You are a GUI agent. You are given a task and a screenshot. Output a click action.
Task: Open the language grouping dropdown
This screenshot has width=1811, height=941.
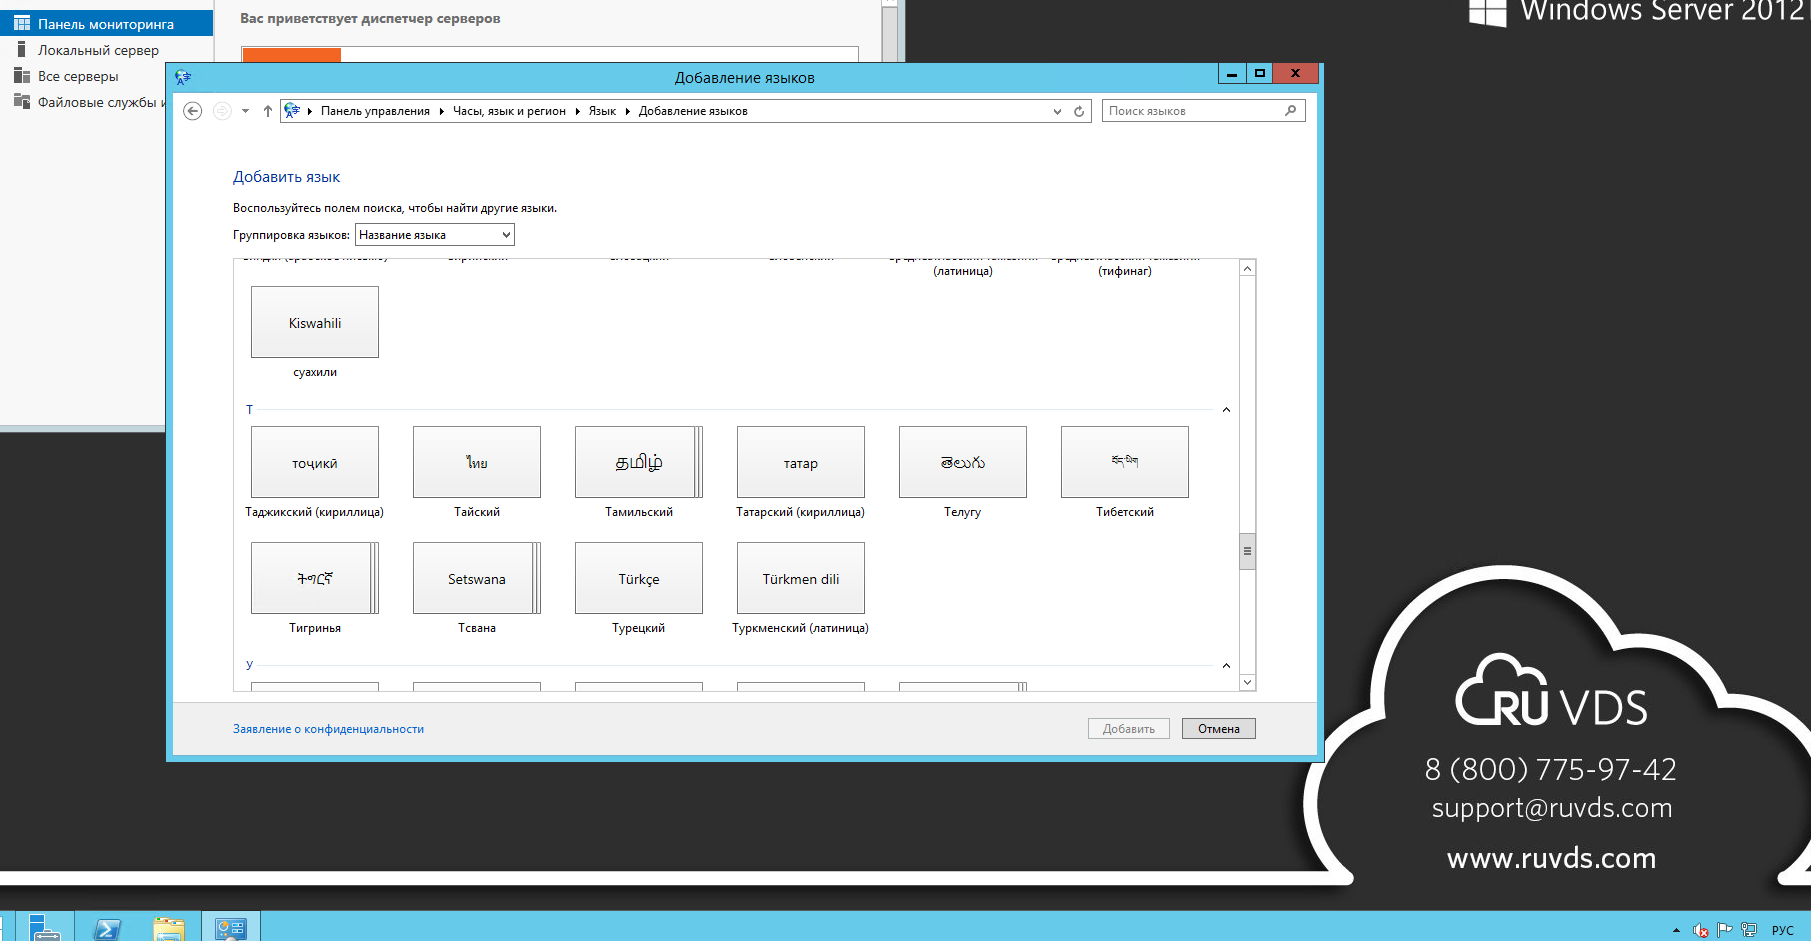tap(435, 235)
